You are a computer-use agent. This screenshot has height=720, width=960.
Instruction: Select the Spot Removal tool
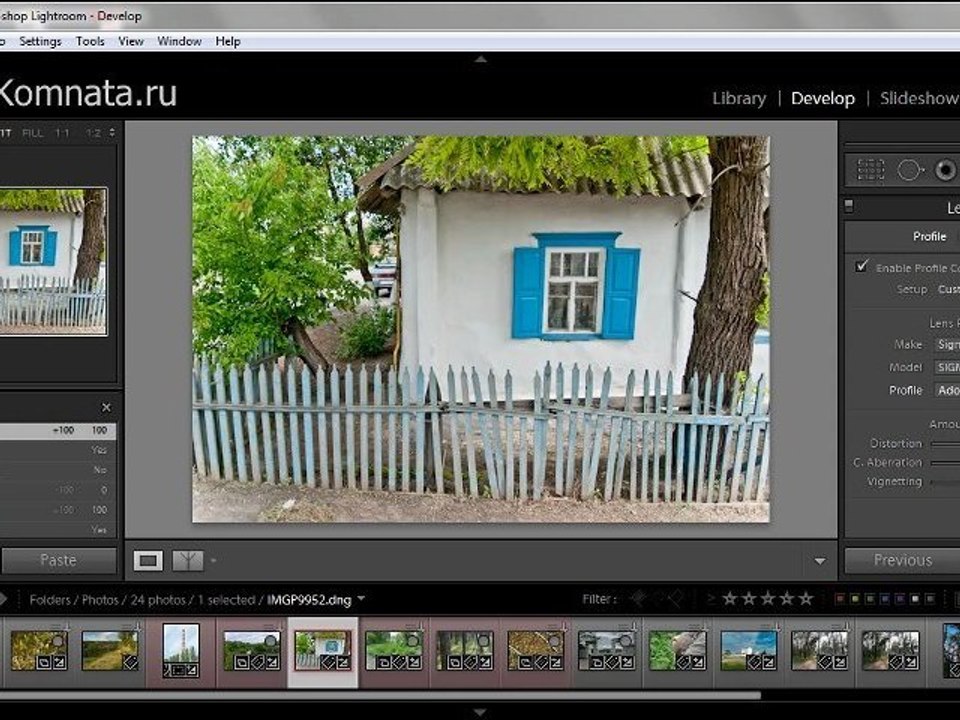click(x=910, y=170)
